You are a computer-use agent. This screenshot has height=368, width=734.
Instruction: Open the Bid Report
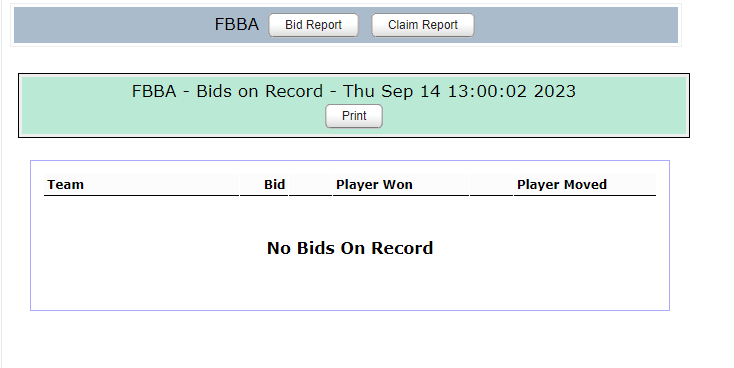[313, 25]
